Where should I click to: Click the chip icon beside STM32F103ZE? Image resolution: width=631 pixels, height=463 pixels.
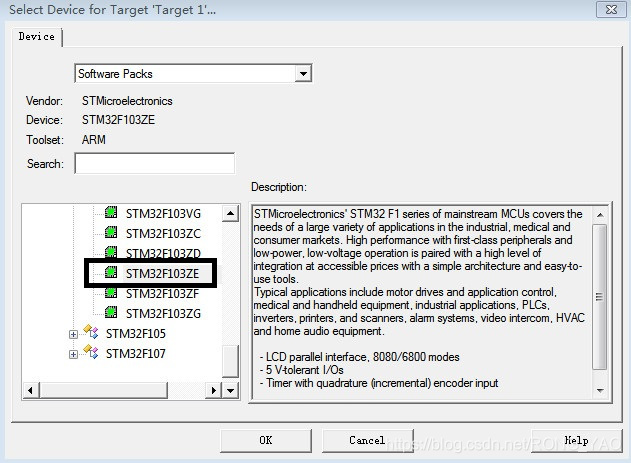[x=111, y=272]
